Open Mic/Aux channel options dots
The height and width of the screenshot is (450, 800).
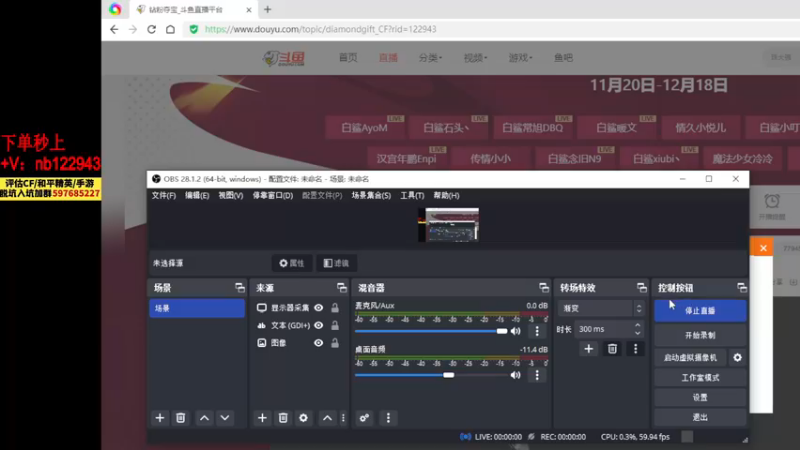(537, 331)
